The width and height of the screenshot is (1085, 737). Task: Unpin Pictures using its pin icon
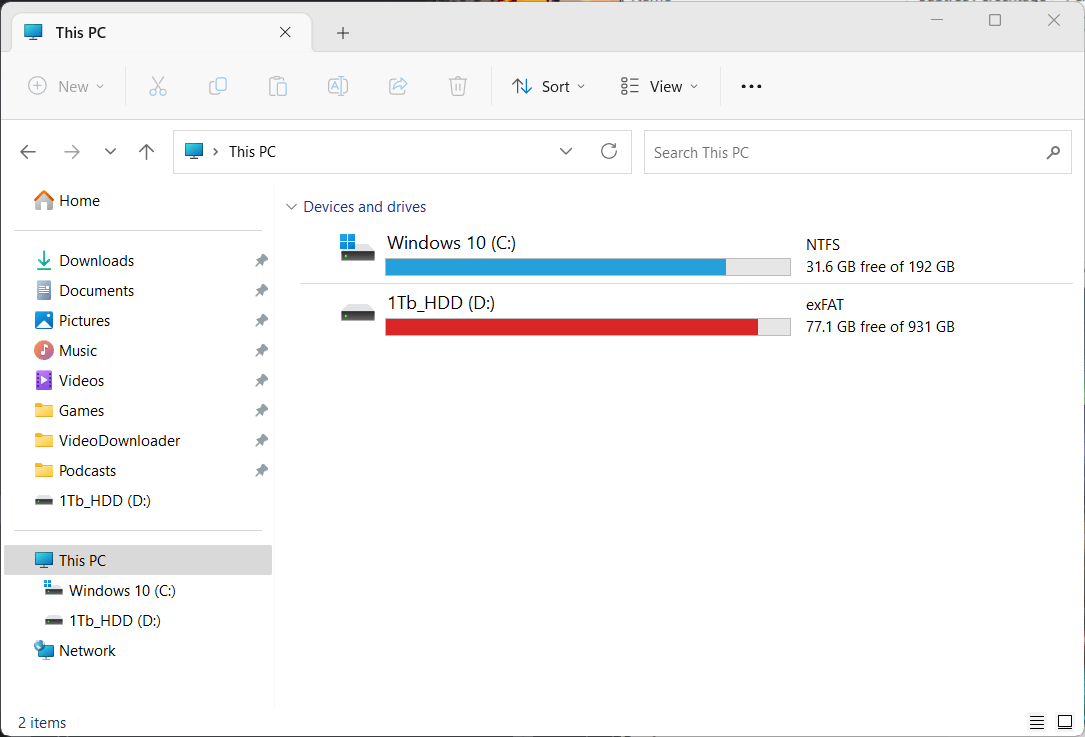point(261,320)
